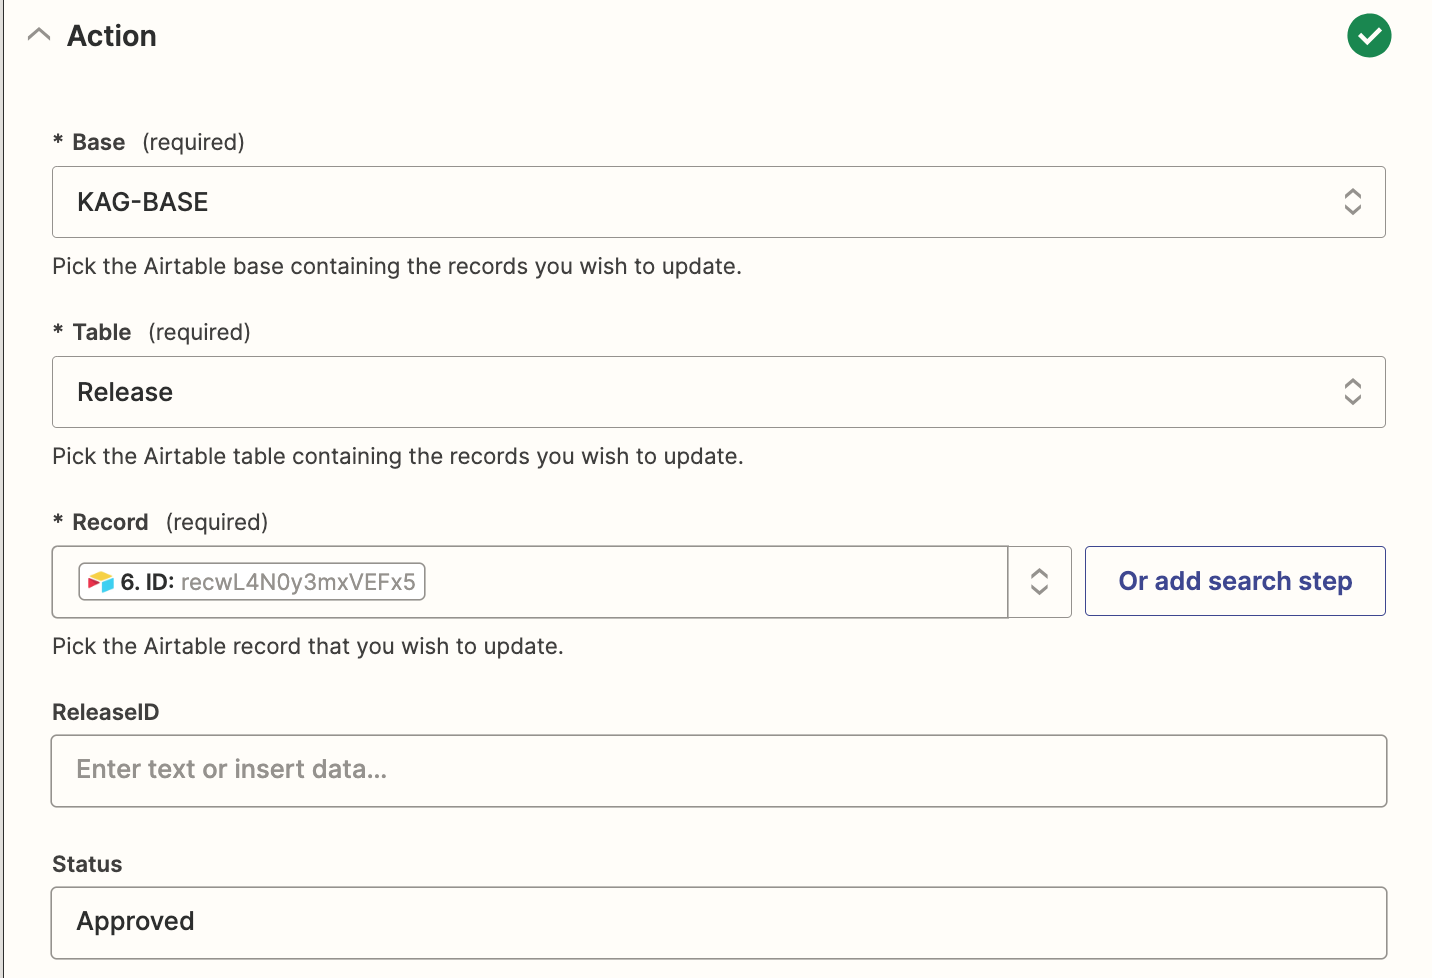Viewport: 1432px width, 978px height.
Task: Click the Airtable logo in the Record pill
Action: pyautogui.click(x=101, y=582)
